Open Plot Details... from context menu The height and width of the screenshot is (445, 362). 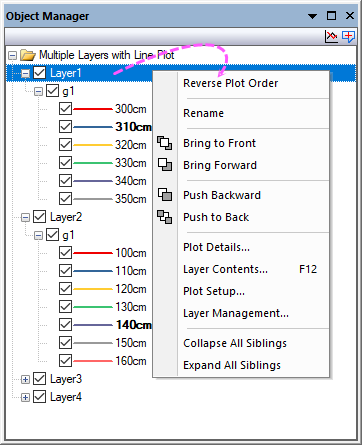point(241,247)
